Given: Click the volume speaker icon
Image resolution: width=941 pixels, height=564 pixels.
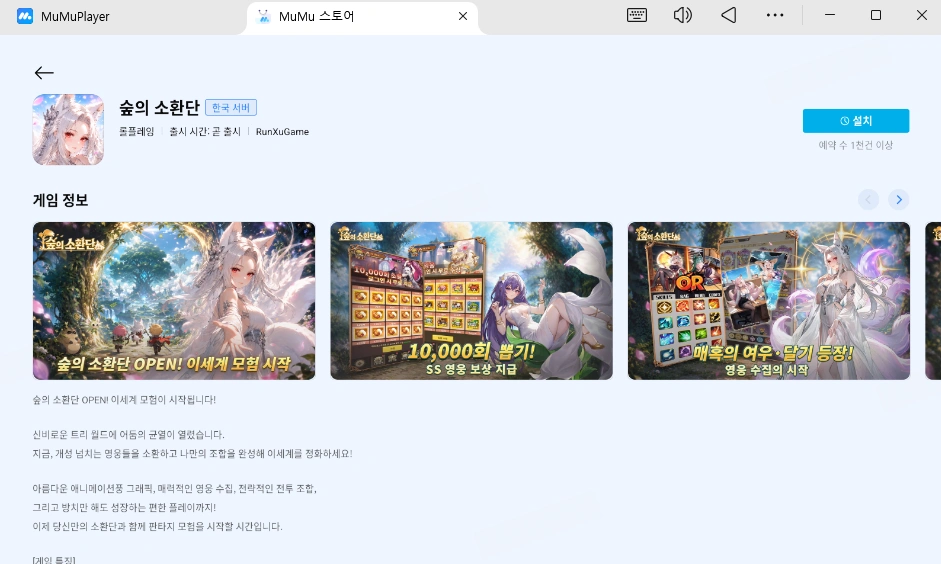Looking at the screenshot, I should point(682,16).
